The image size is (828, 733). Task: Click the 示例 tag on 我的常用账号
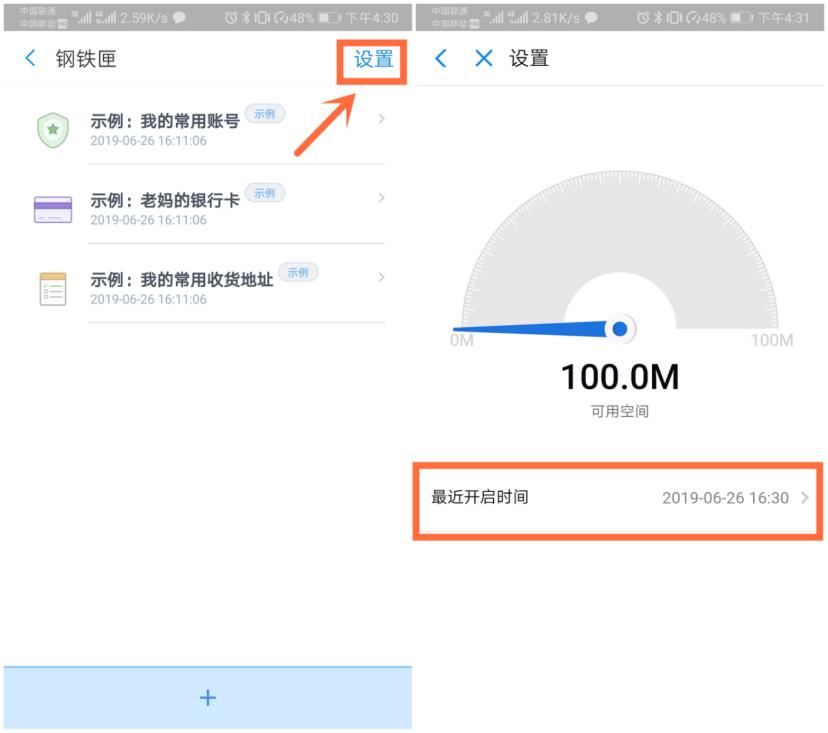point(264,113)
